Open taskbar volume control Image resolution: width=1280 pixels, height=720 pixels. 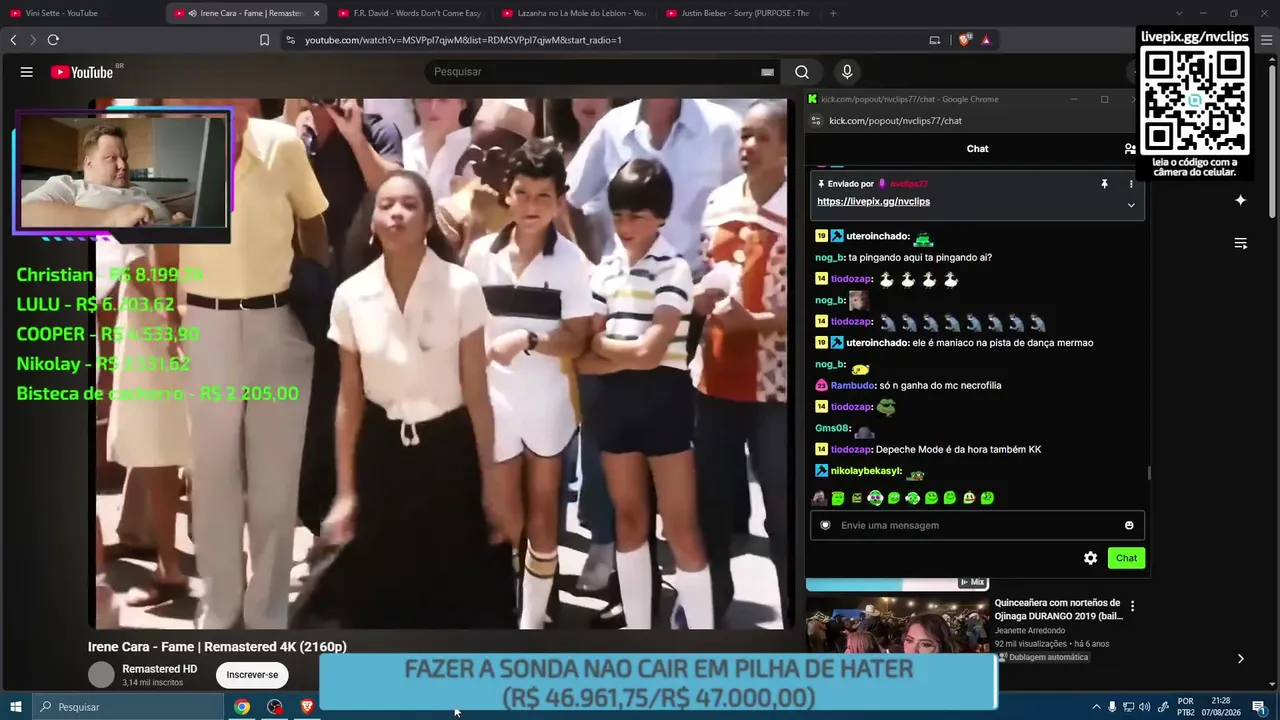tap(1145, 707)
